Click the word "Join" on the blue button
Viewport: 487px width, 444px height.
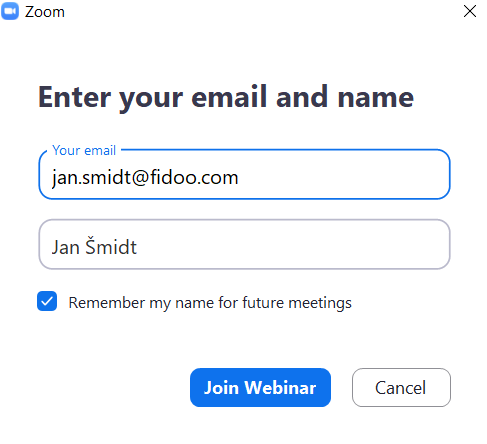point(221,388)
